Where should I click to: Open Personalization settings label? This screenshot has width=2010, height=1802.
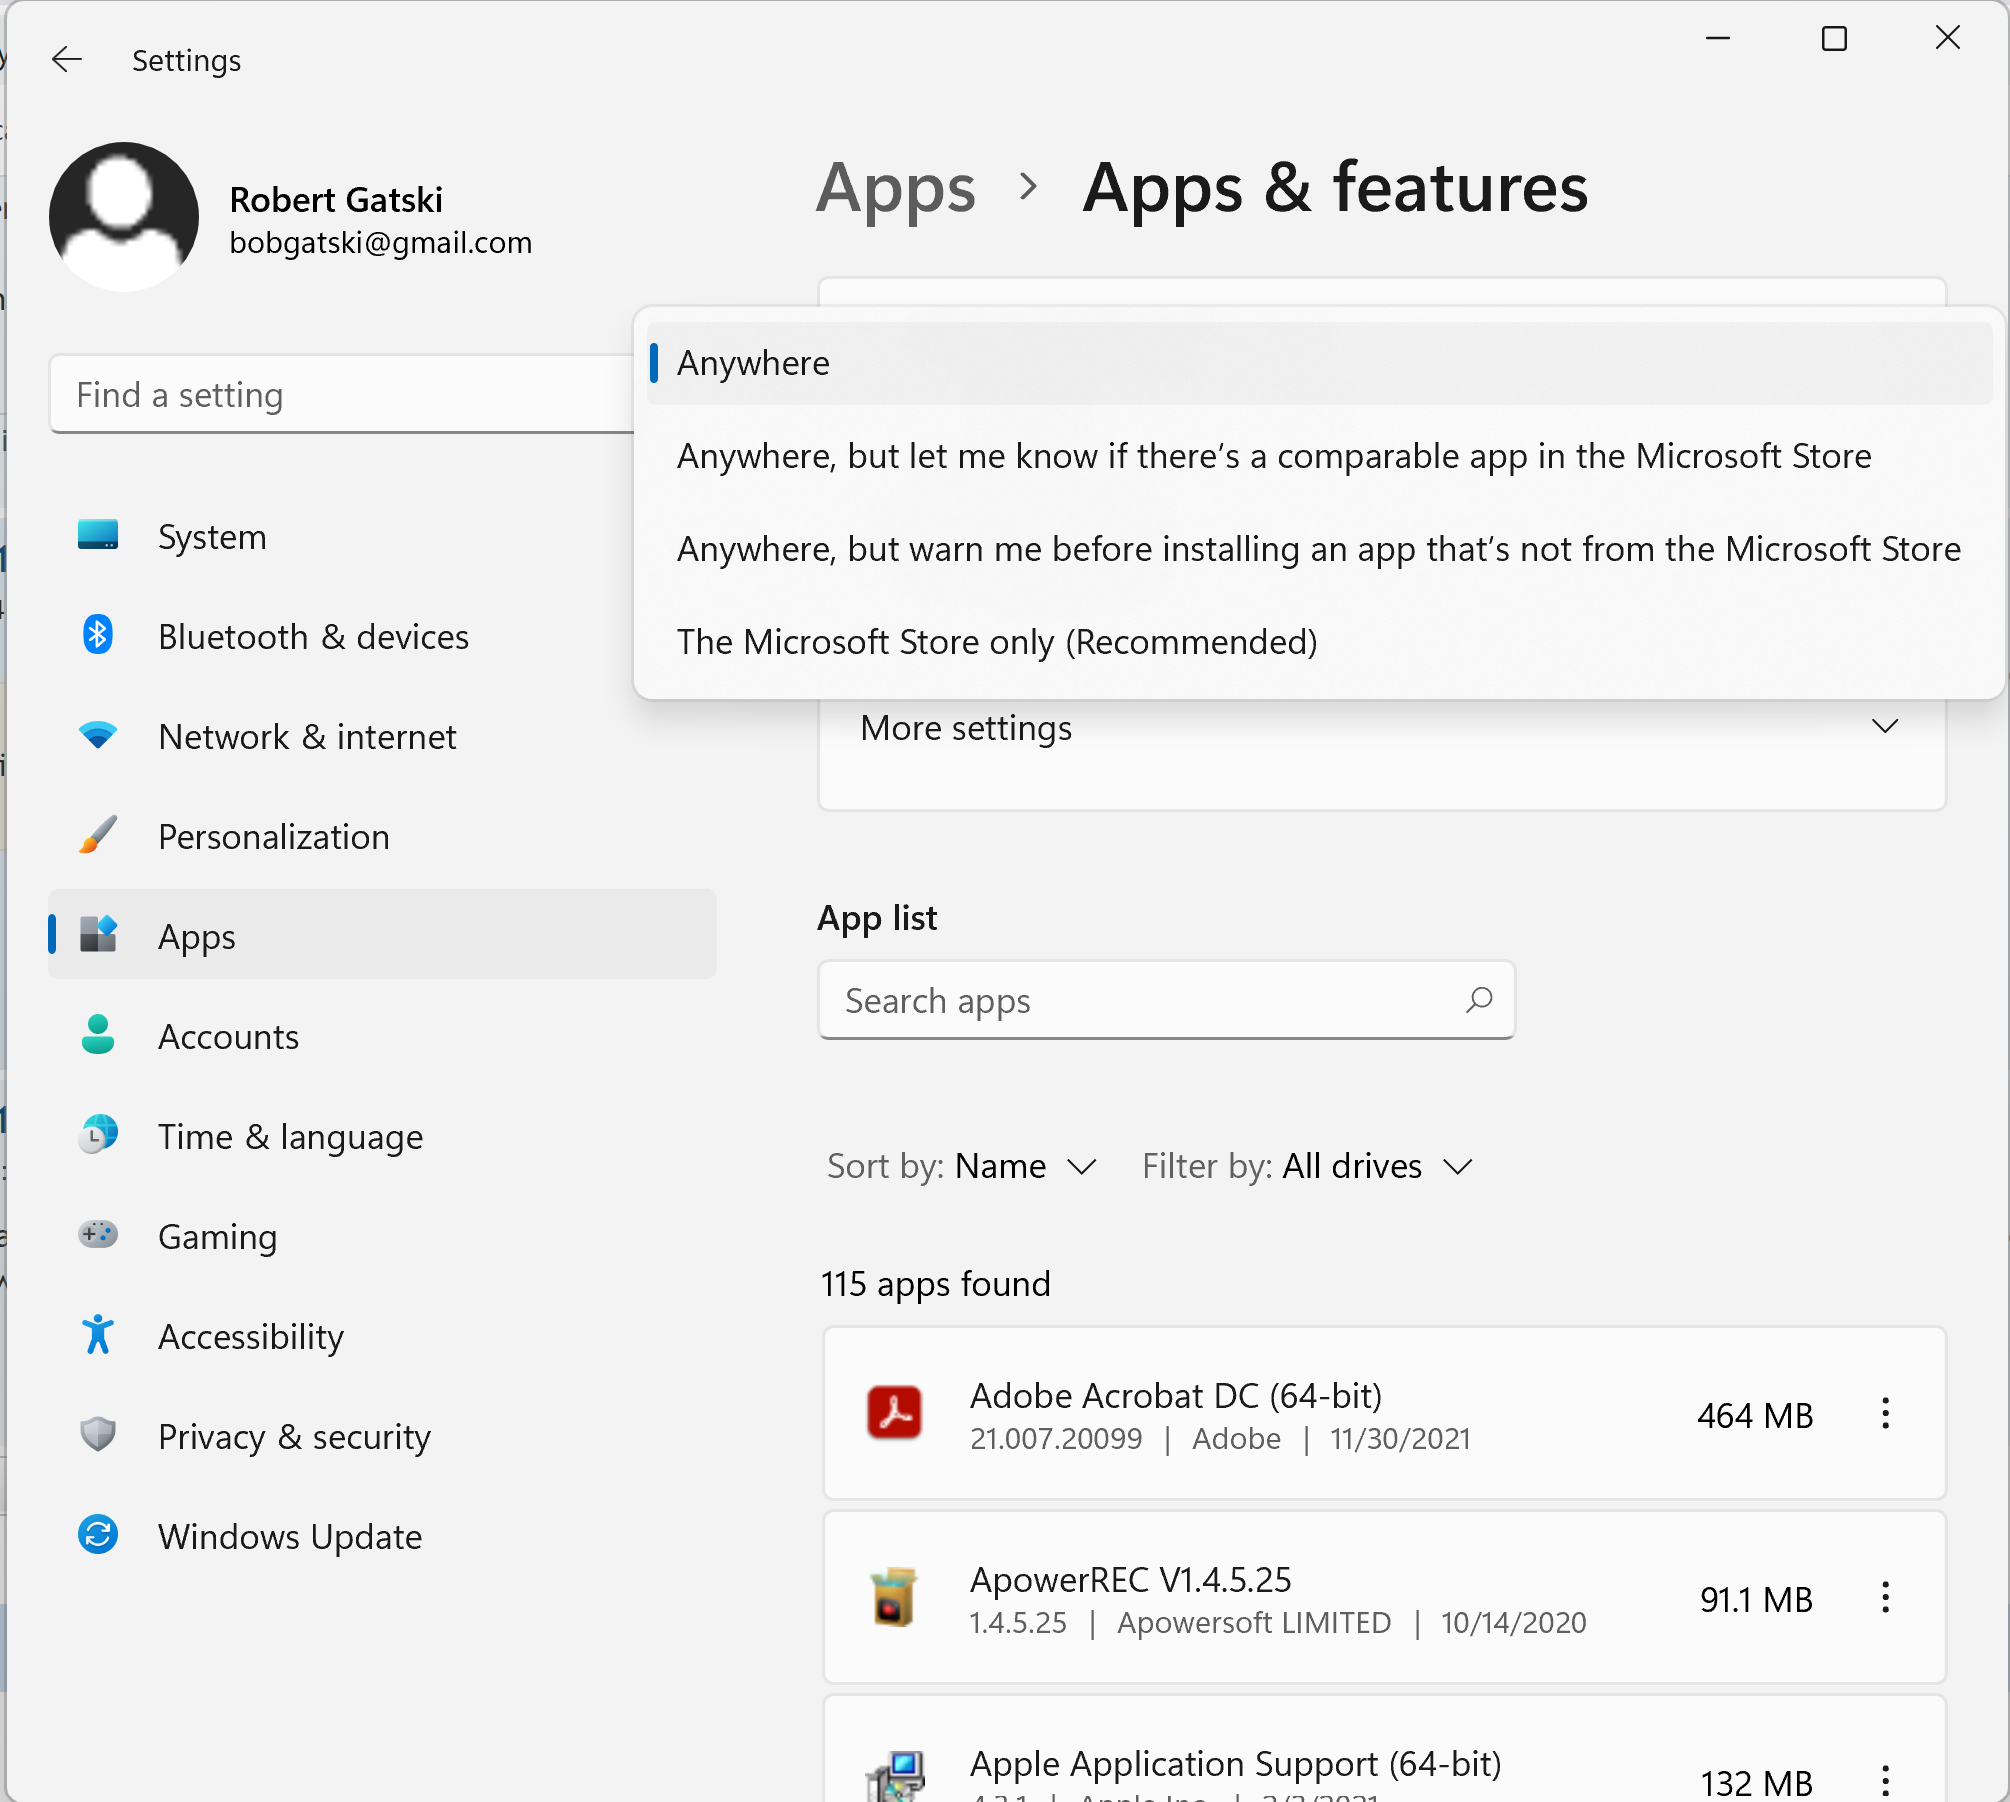(274, 837)
